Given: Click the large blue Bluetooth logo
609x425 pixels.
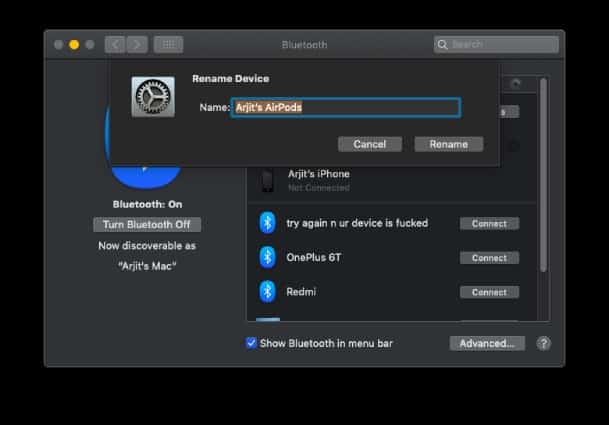Looking at the screenshot, I should pyautogui.click(x=146, y=177).
